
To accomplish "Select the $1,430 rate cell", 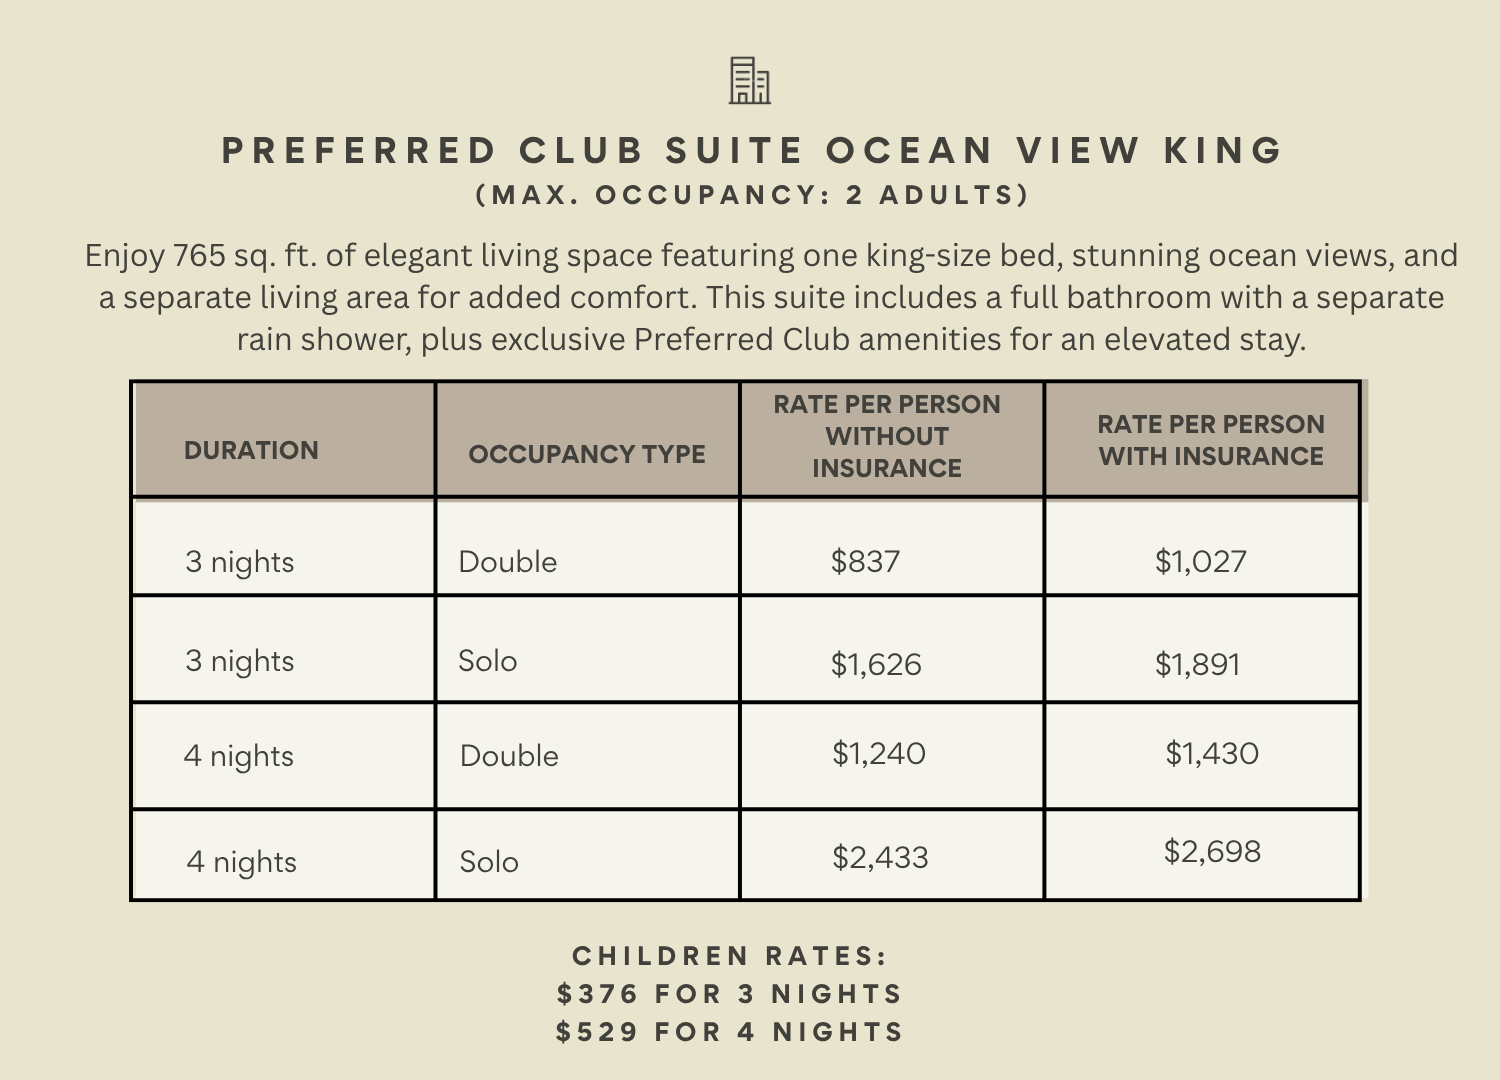I will pyautogui.click(x=1212, y=753).
